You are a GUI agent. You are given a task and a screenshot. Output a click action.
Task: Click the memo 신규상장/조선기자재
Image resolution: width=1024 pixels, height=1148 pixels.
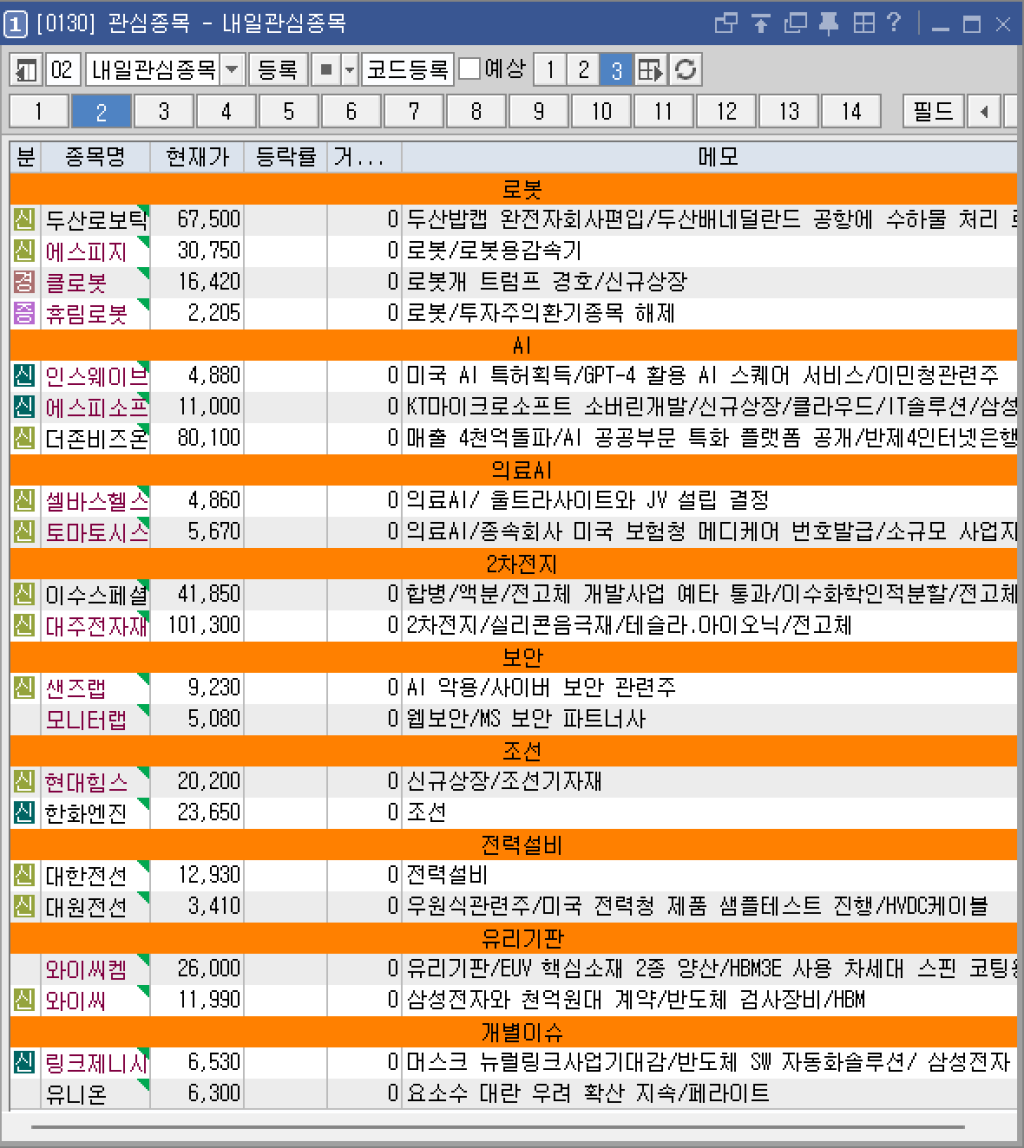point(504,782)
